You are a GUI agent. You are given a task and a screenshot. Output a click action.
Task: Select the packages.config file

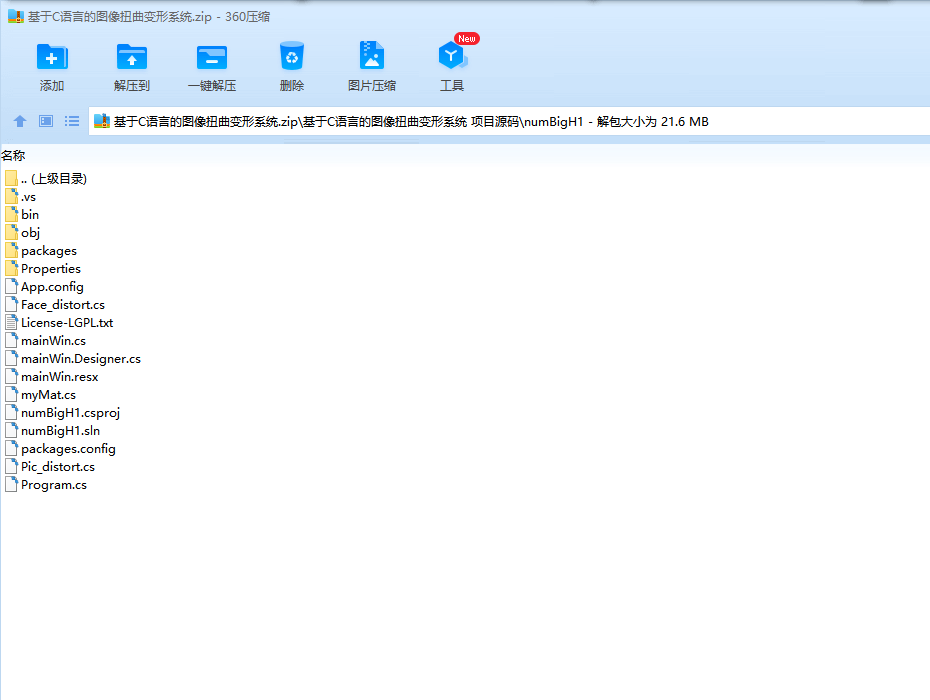(x=60, y=448)
